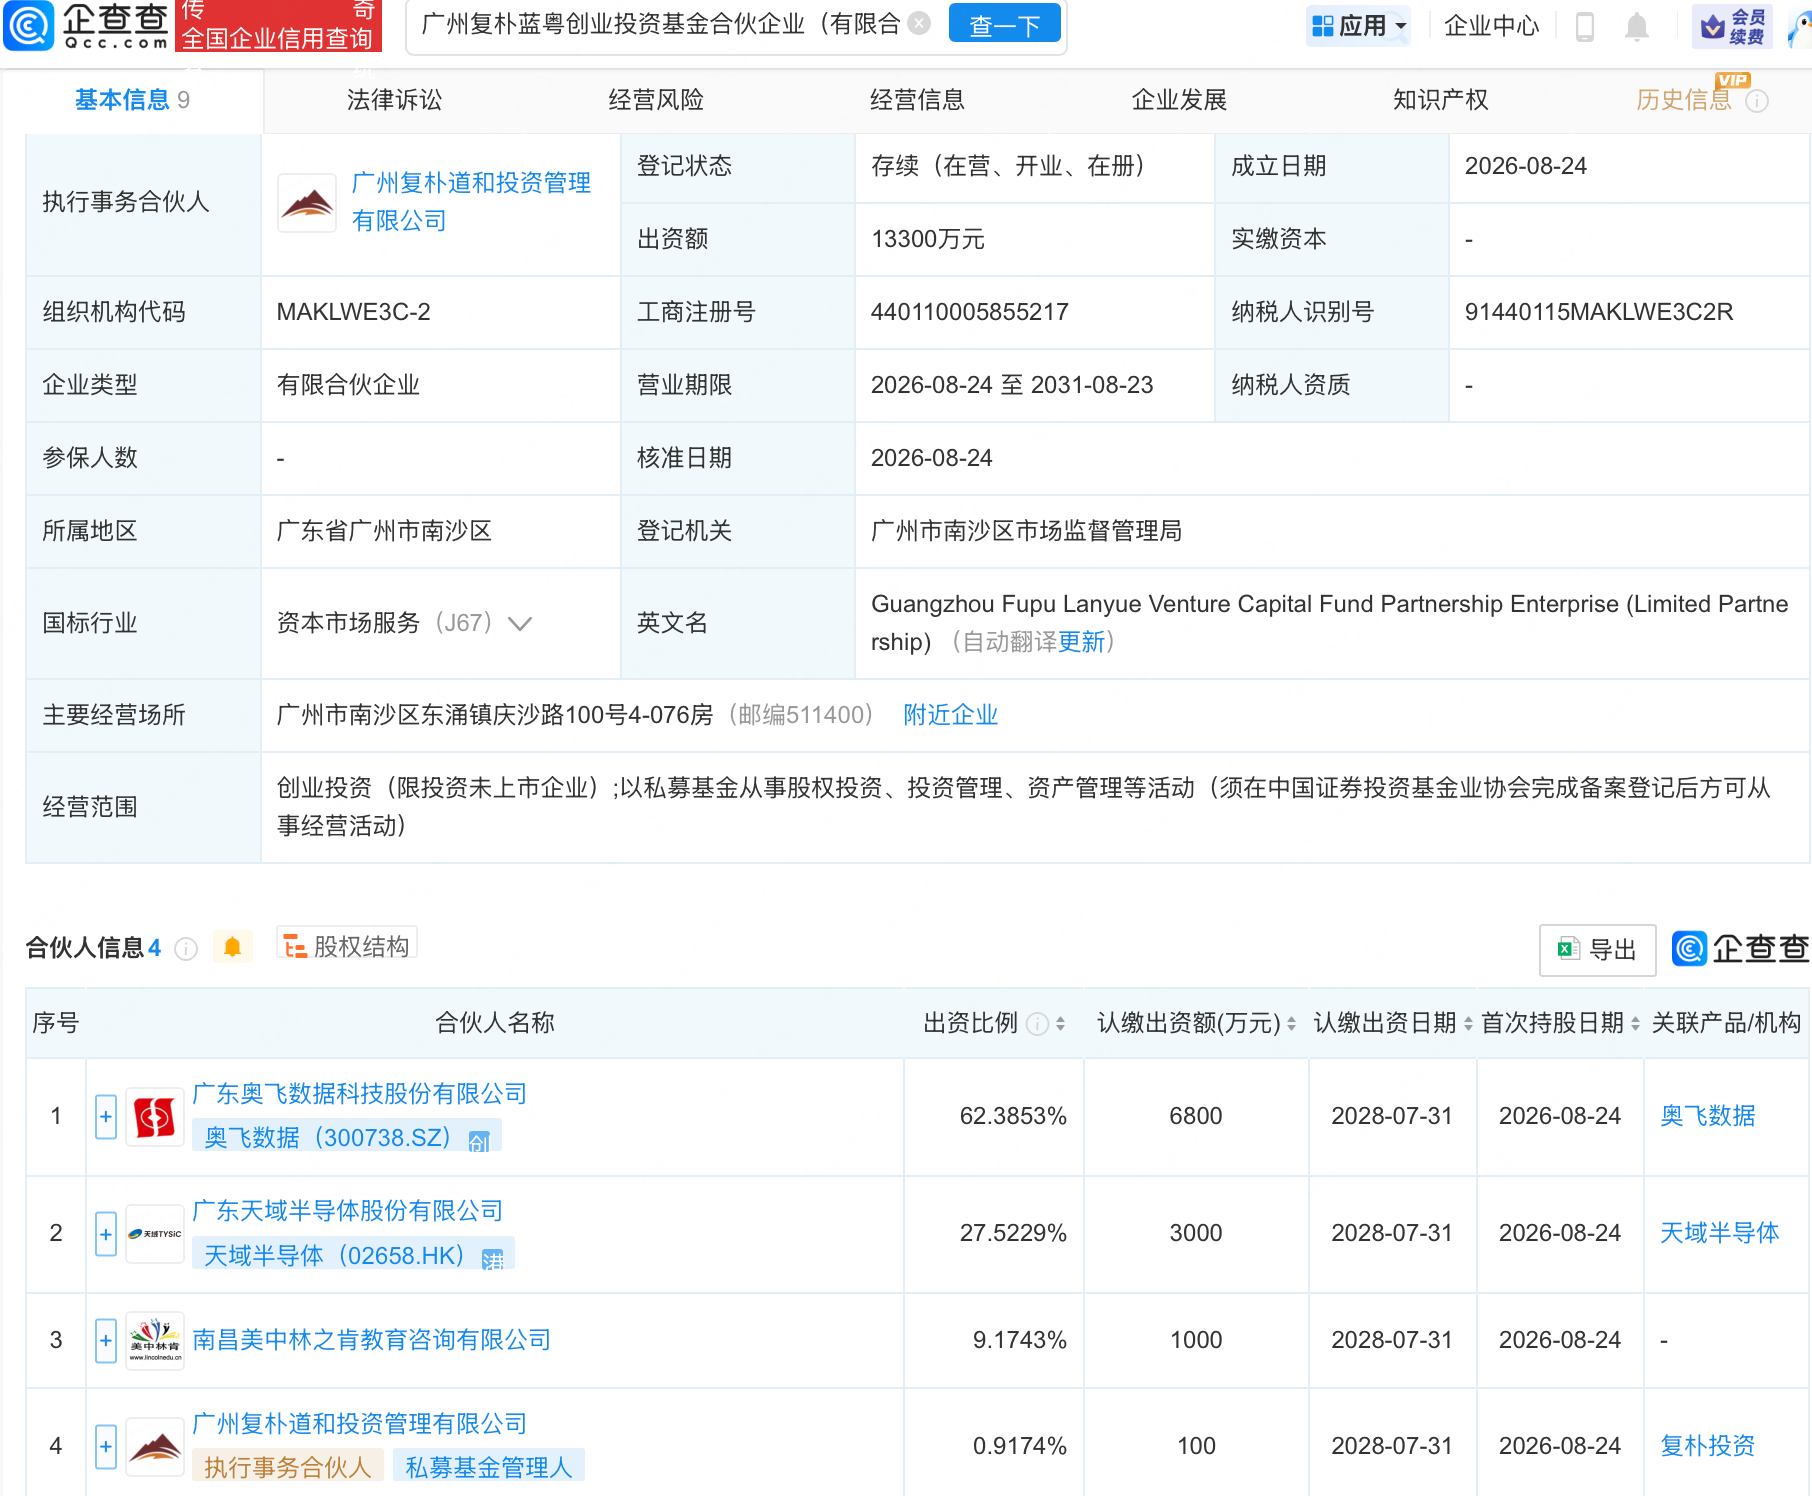This screenshot has height=1496, width=1812.
Task: Switch to the 企业发展 tab
Action: pos(1179,100)
